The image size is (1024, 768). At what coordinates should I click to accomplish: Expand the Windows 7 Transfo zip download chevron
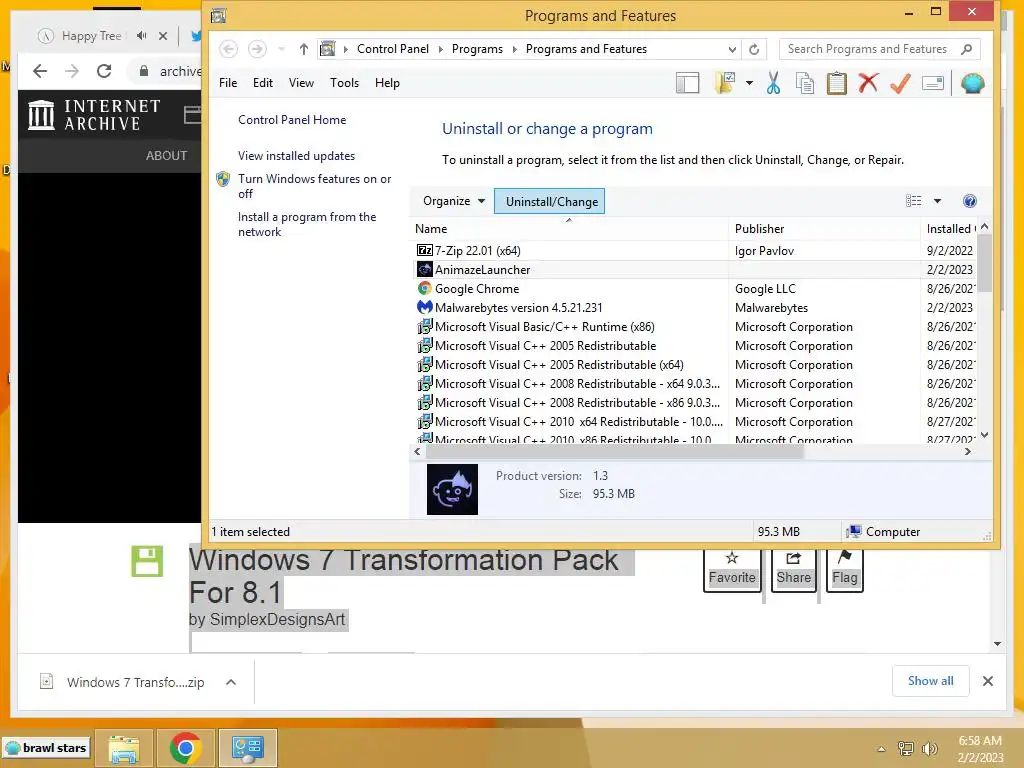pyautogui.click(x=231, y=682)
